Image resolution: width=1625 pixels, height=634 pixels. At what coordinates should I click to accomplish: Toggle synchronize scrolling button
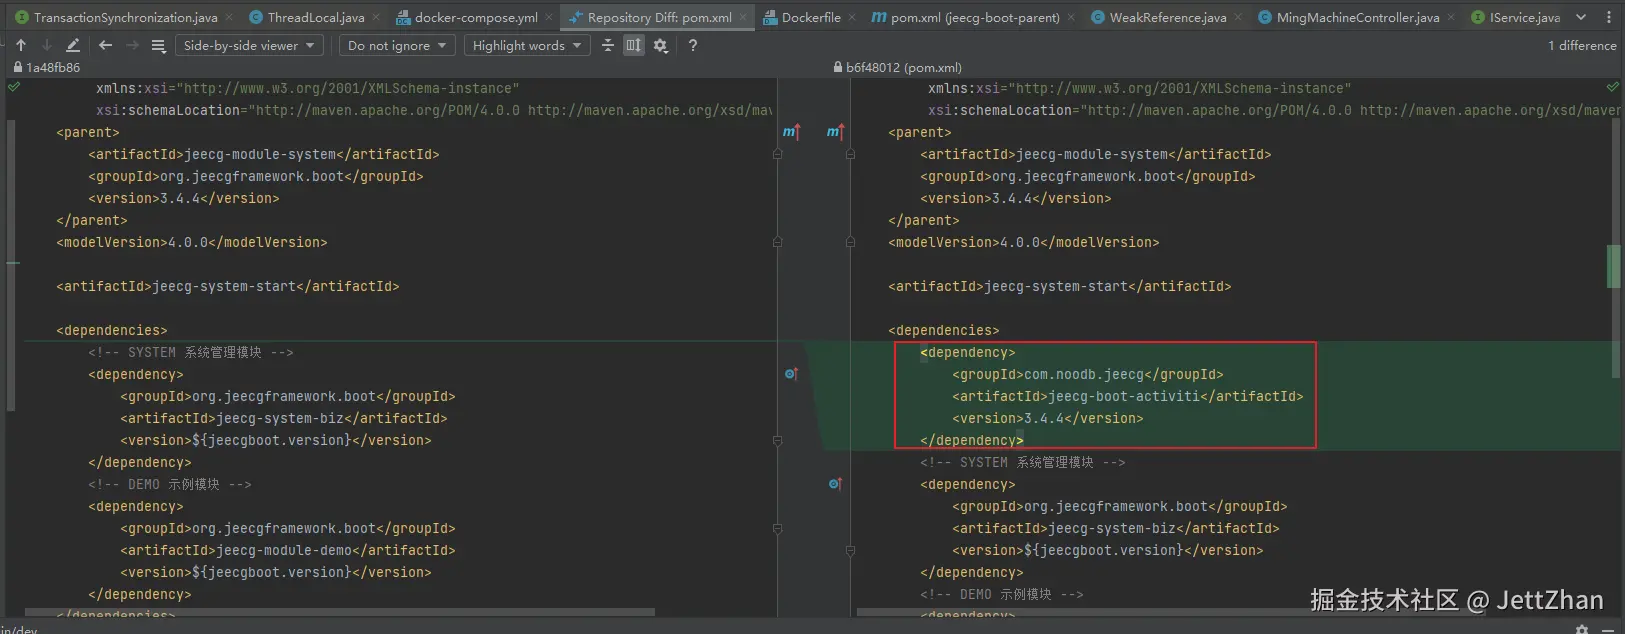click(633, 45)
